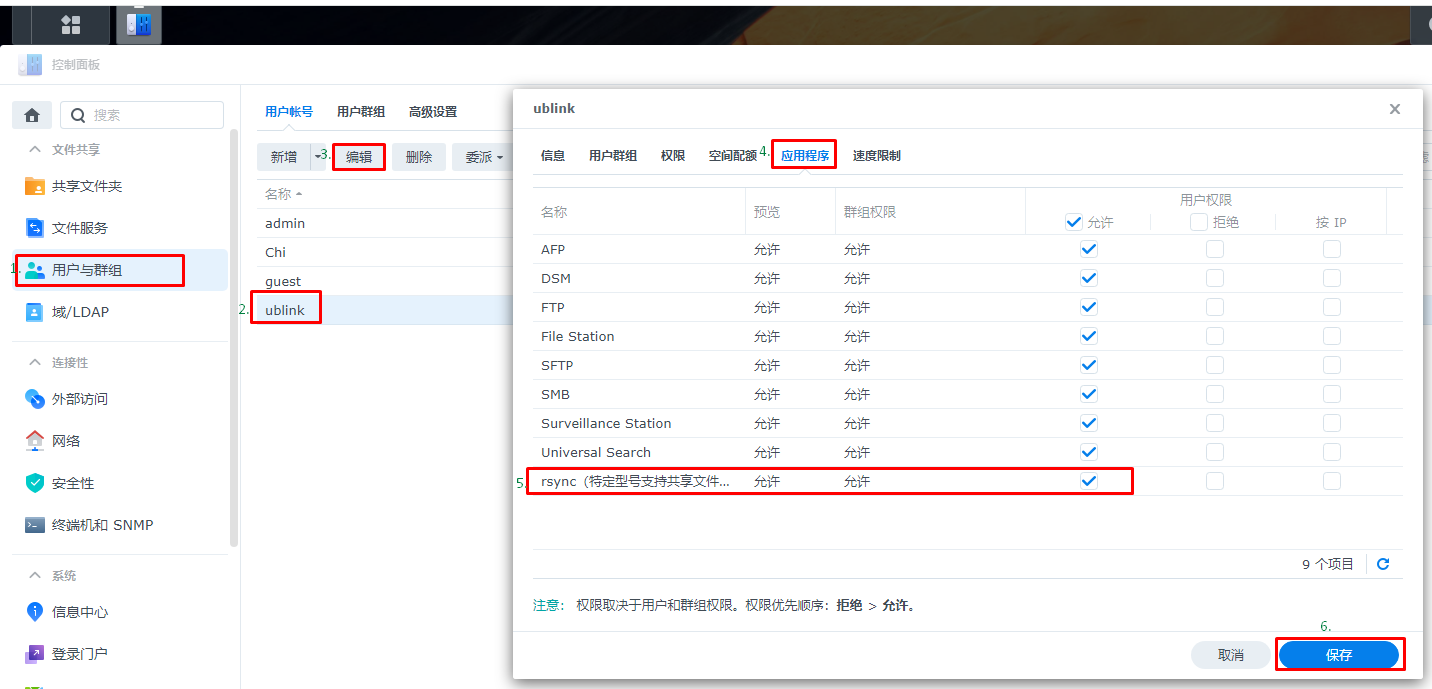Collapse the 连接性 section

[35, 363]
